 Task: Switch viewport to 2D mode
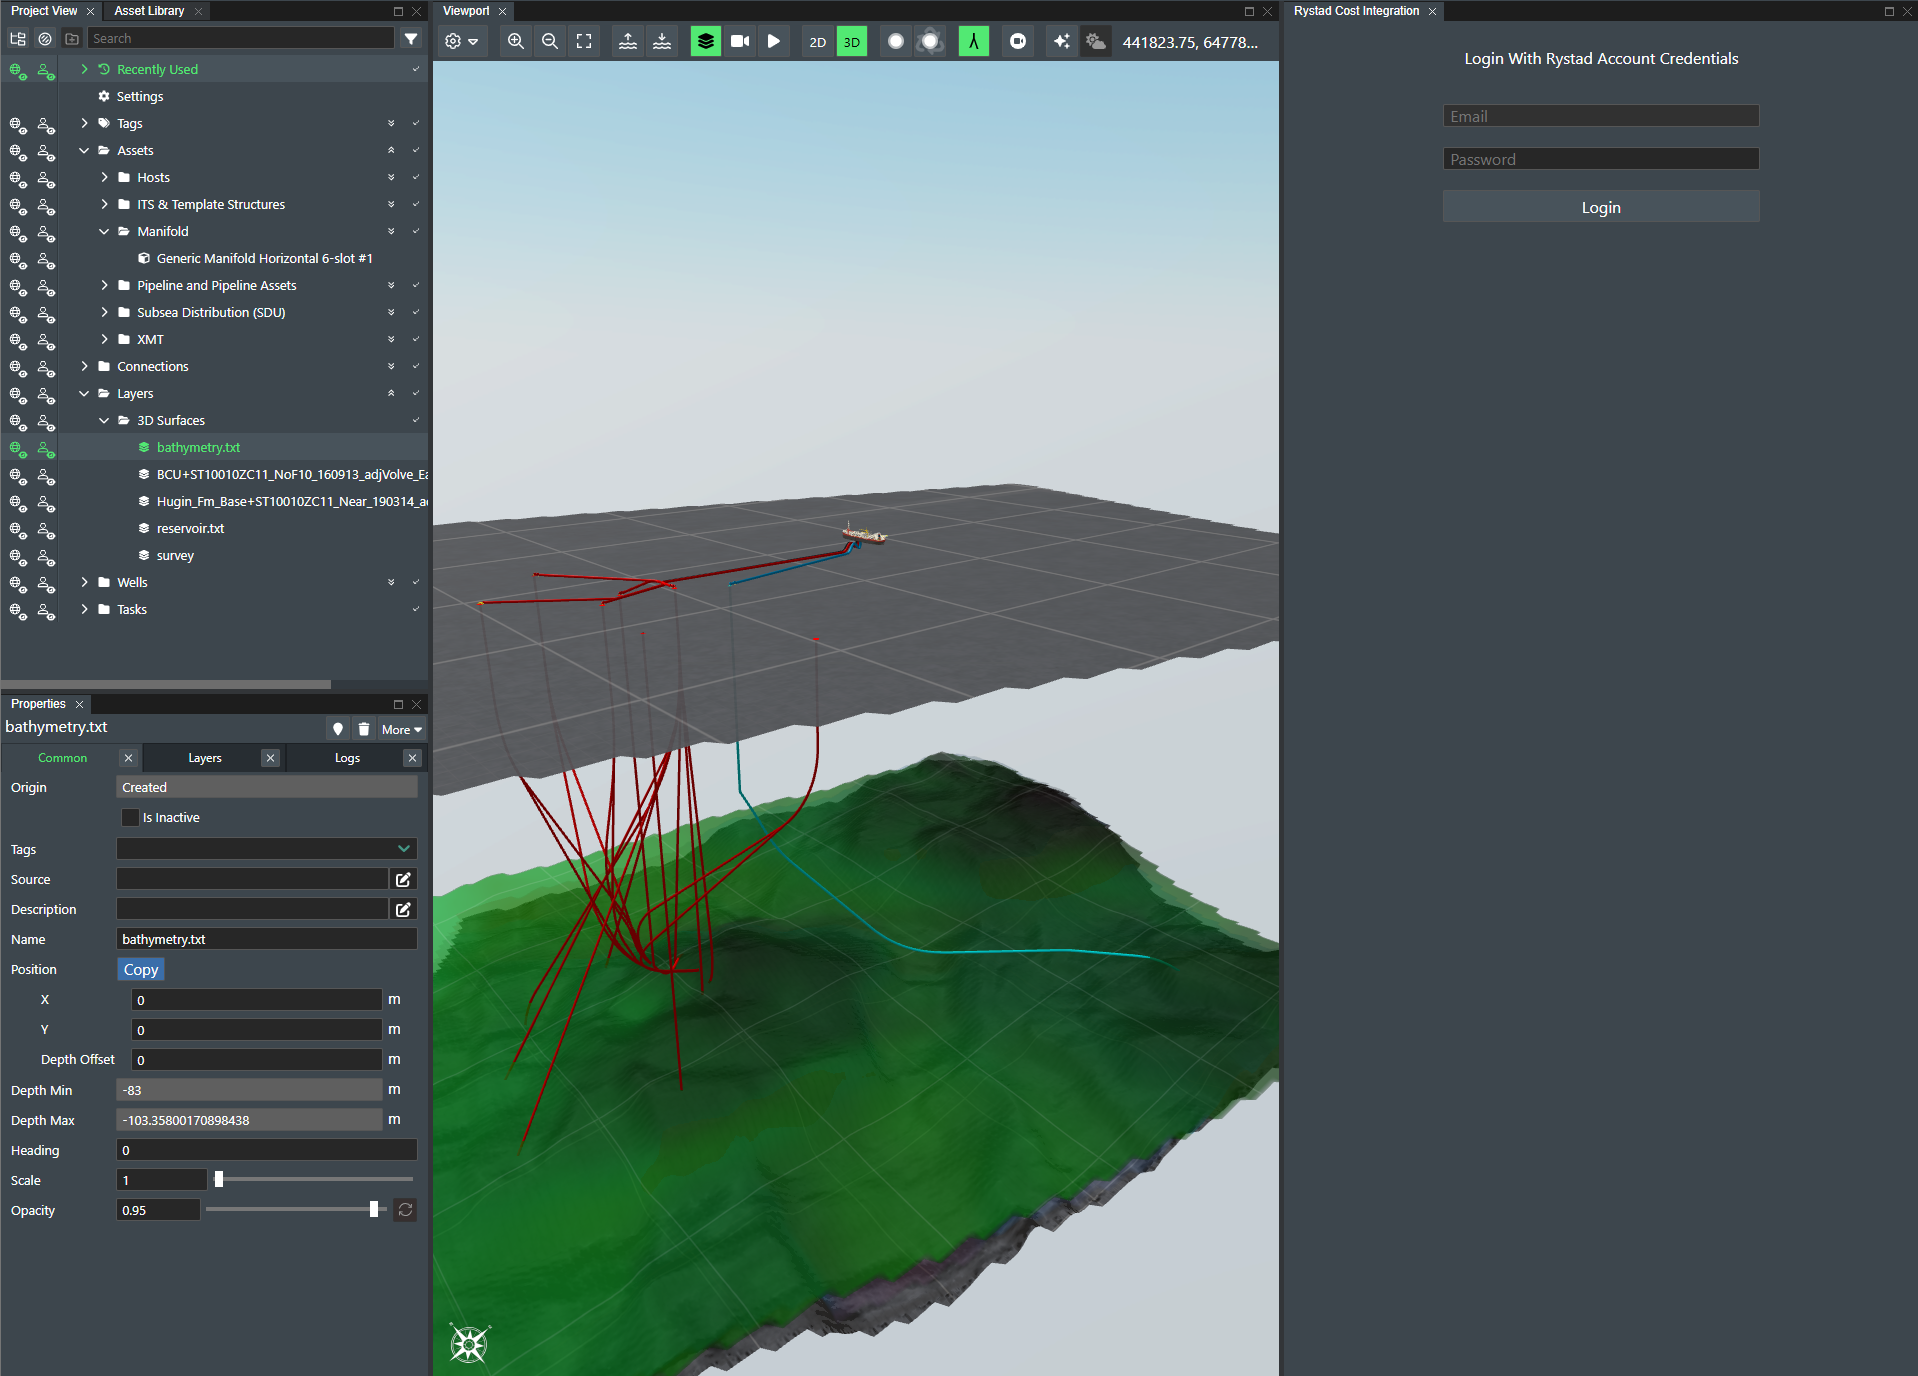click(818, 42)
